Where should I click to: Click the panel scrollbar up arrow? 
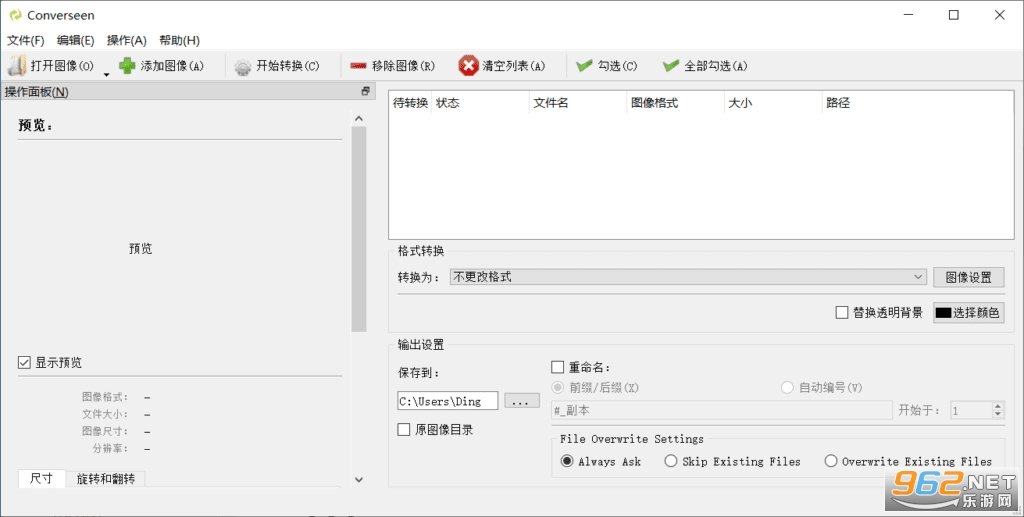(359, 118)
